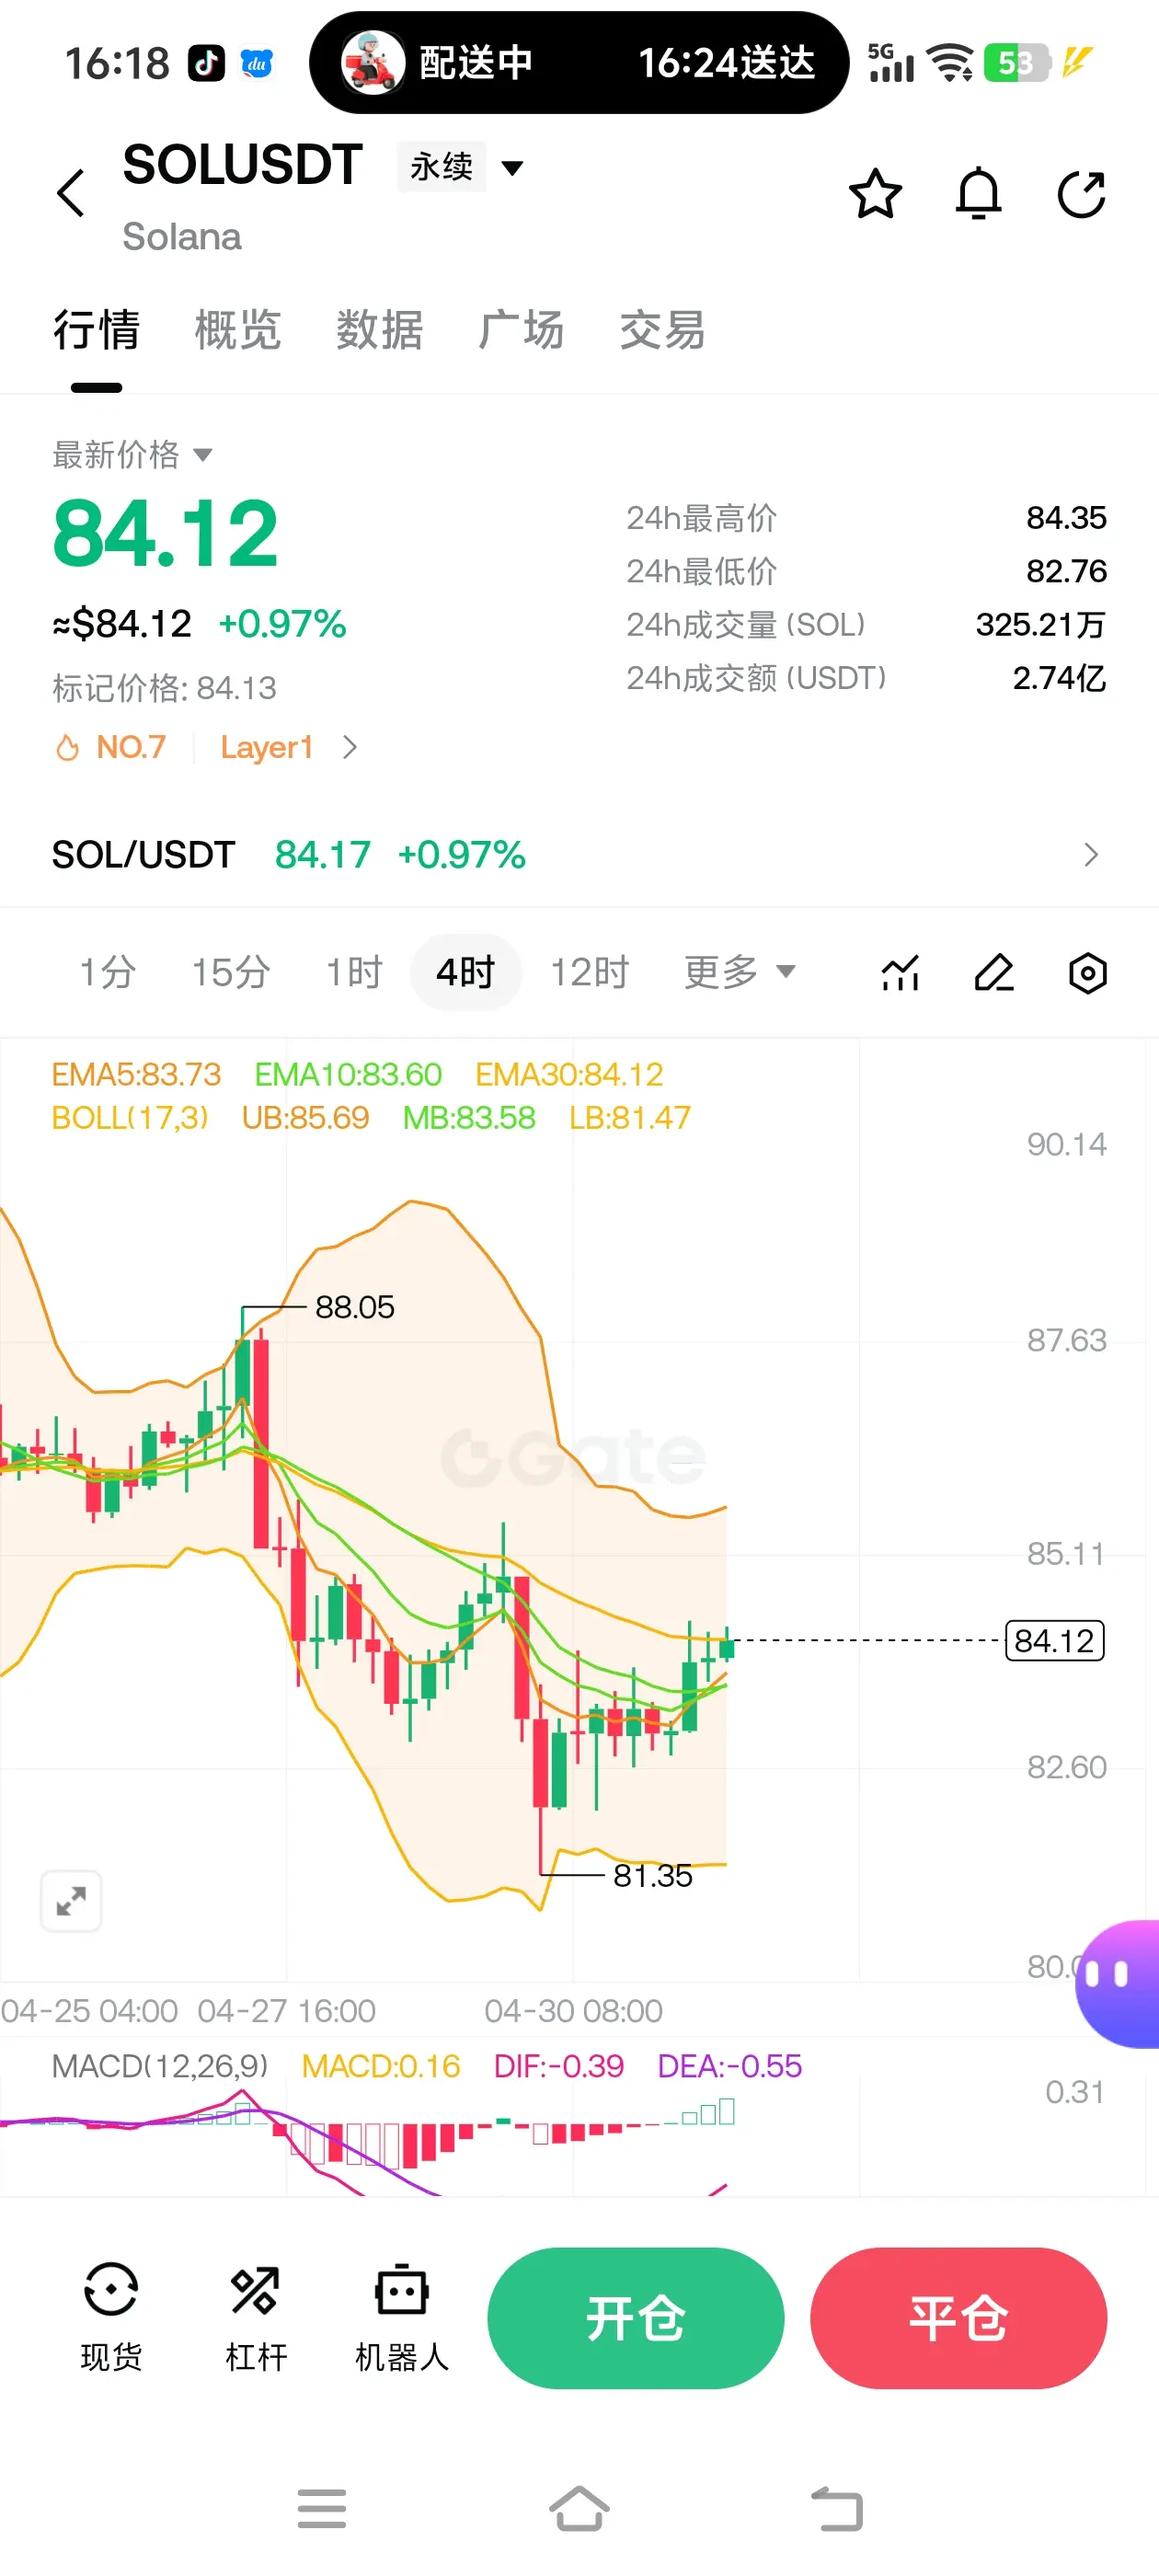
Task: Tap the green 开仓 button
Action: click(635, 2318)
